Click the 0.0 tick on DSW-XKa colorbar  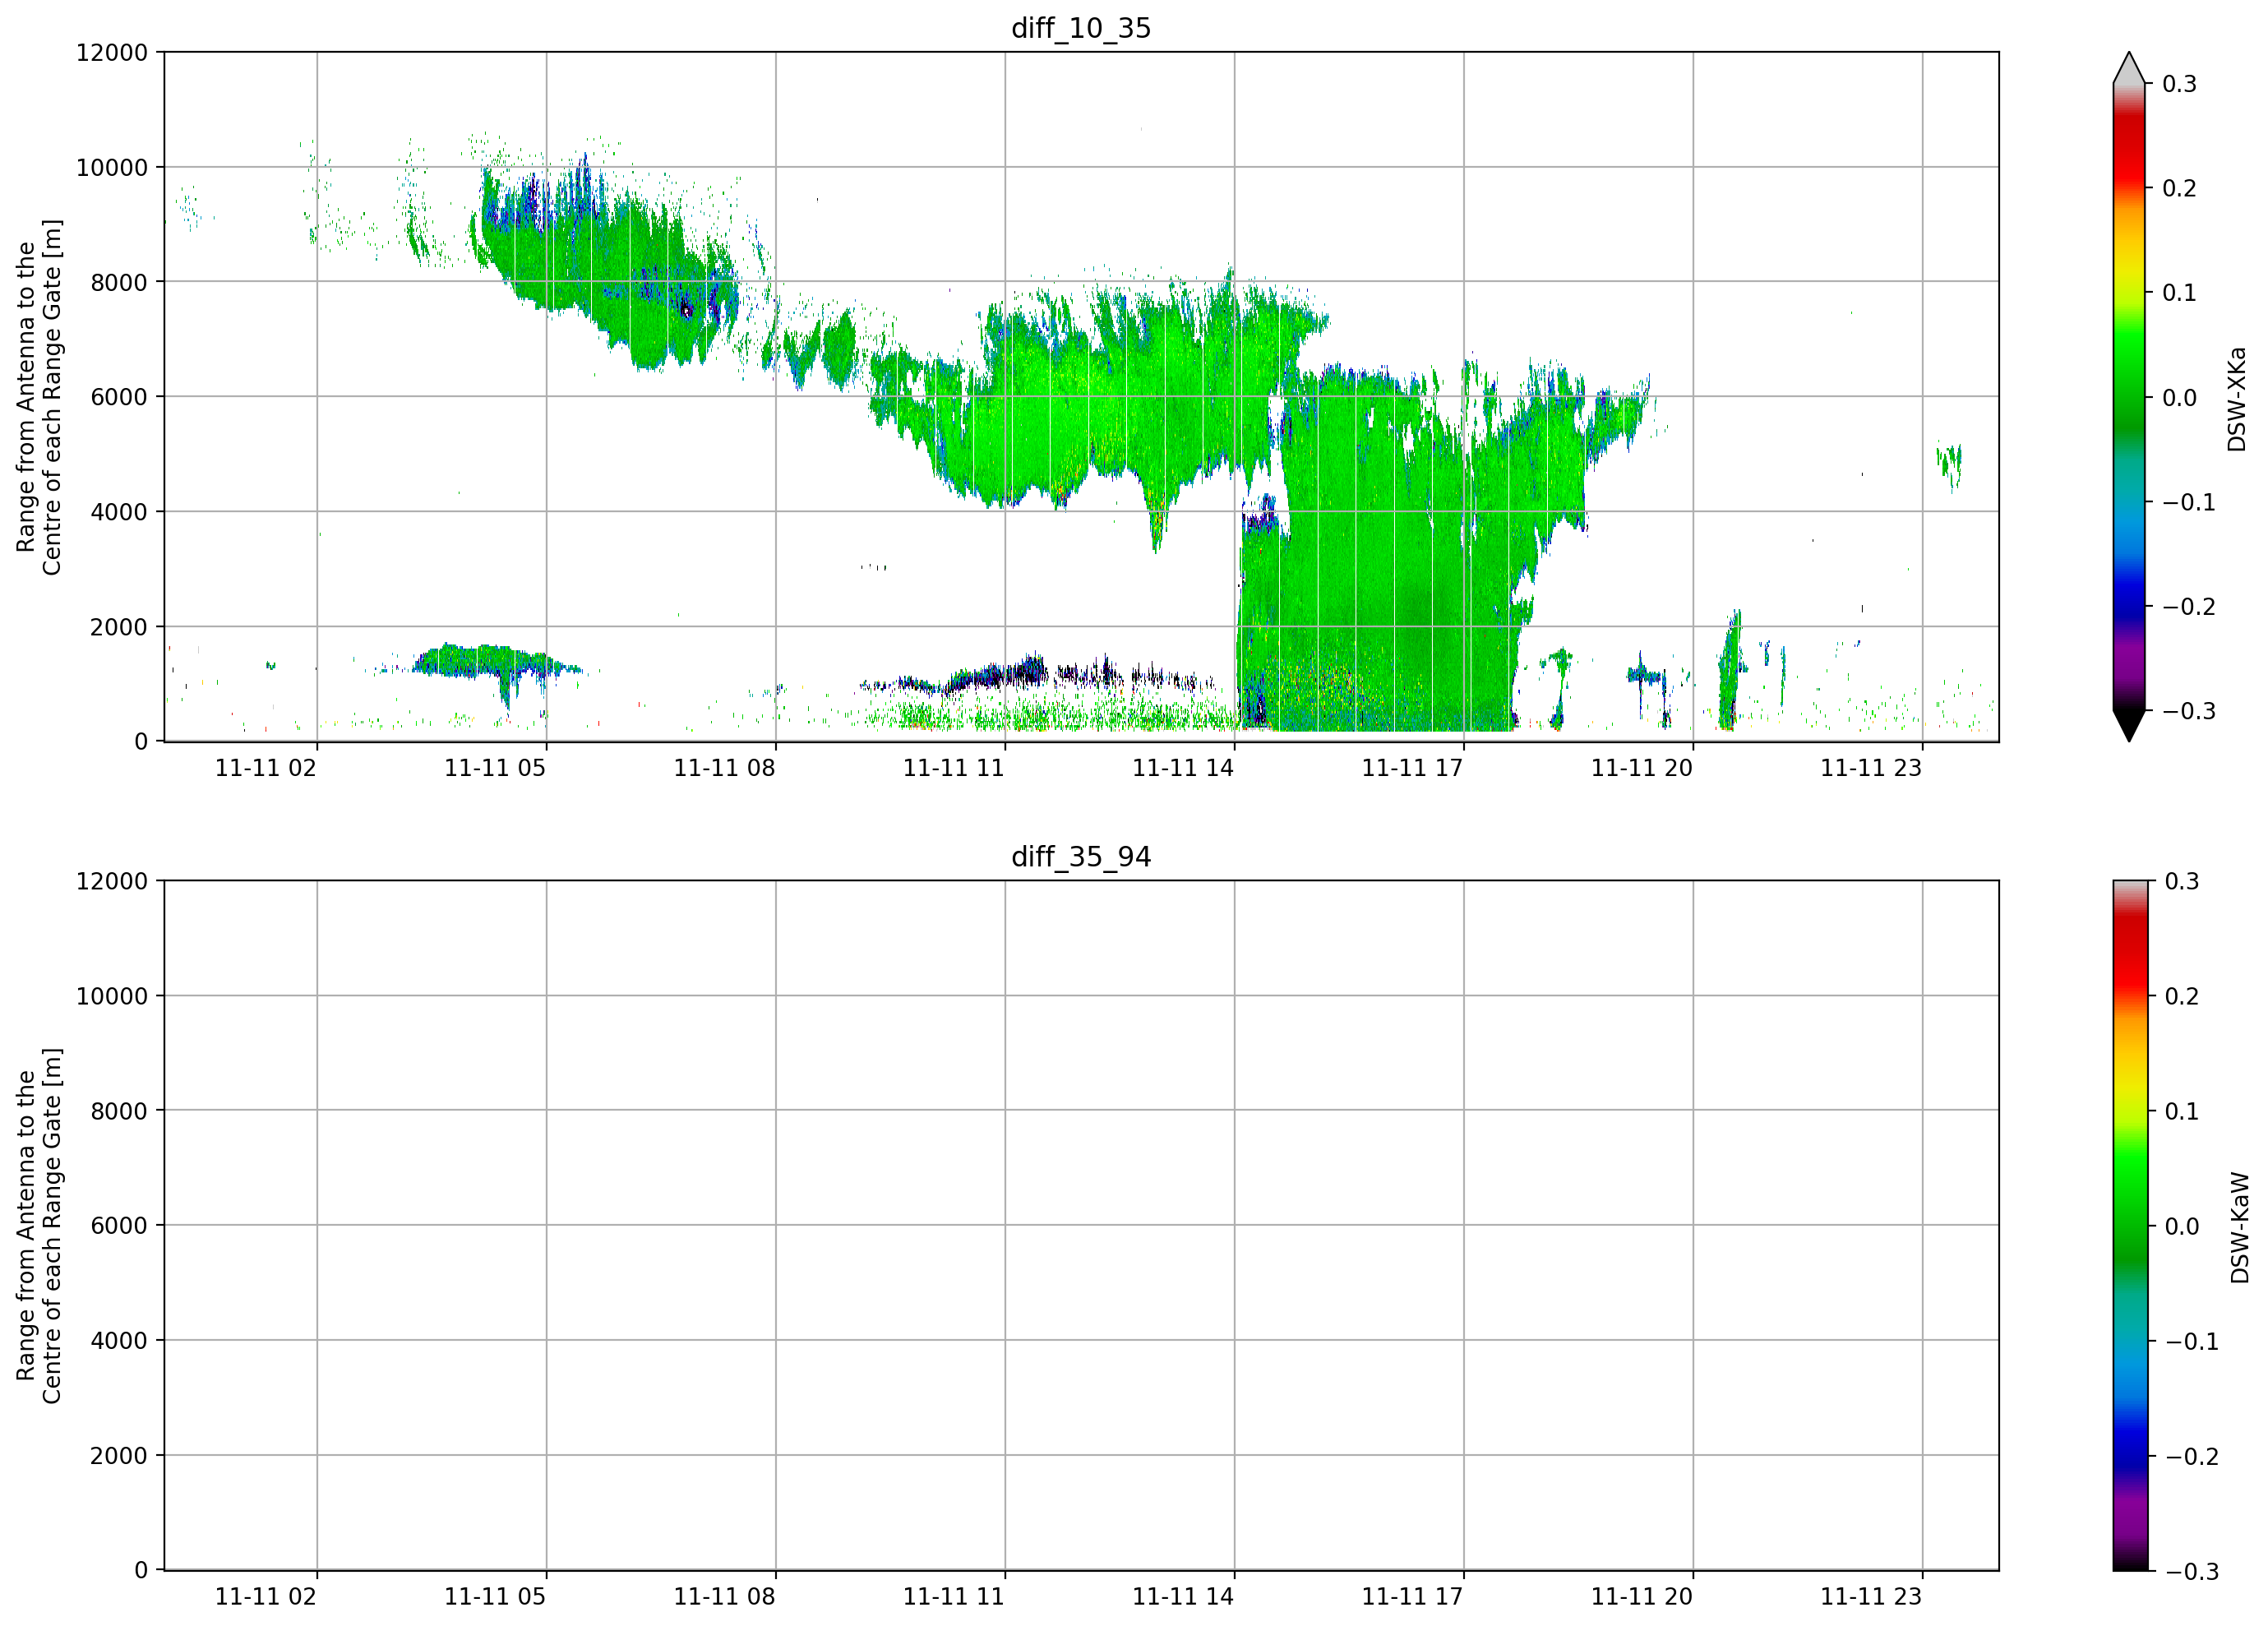[x=2180, y=398]
